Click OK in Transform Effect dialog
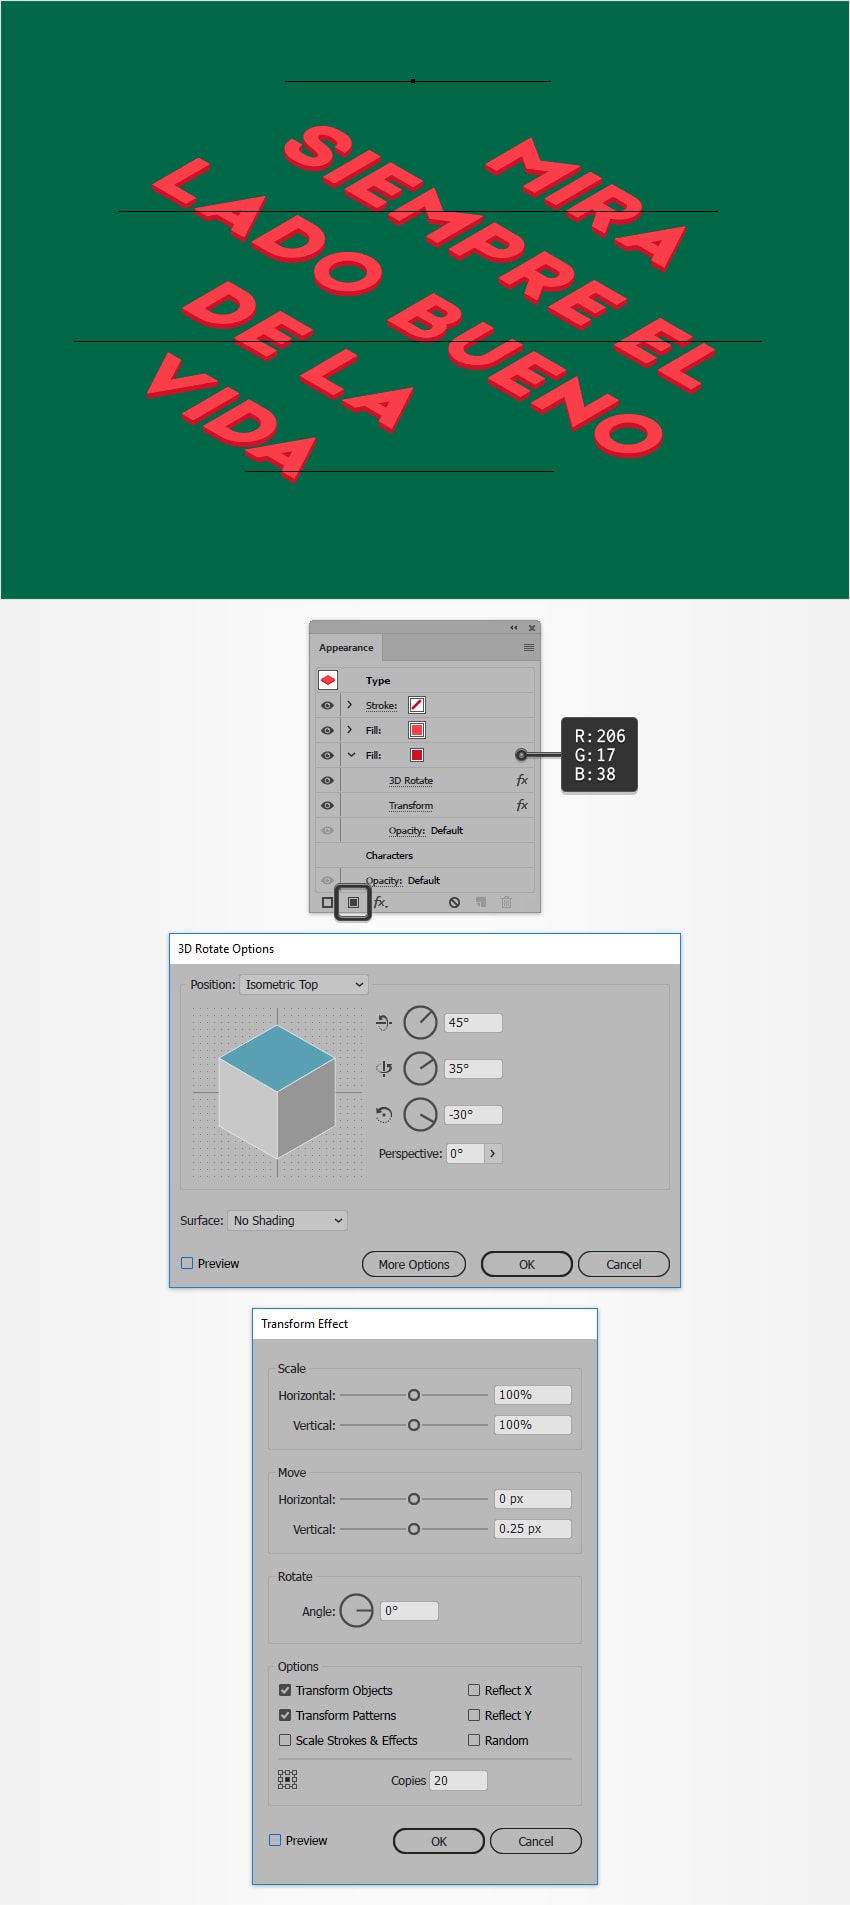 pos(439,1841)
